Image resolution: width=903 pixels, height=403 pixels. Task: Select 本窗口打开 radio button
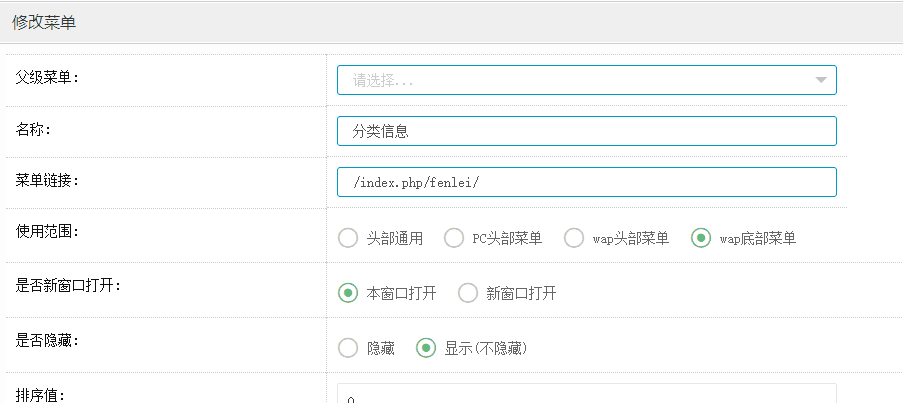tap(348, 293)
